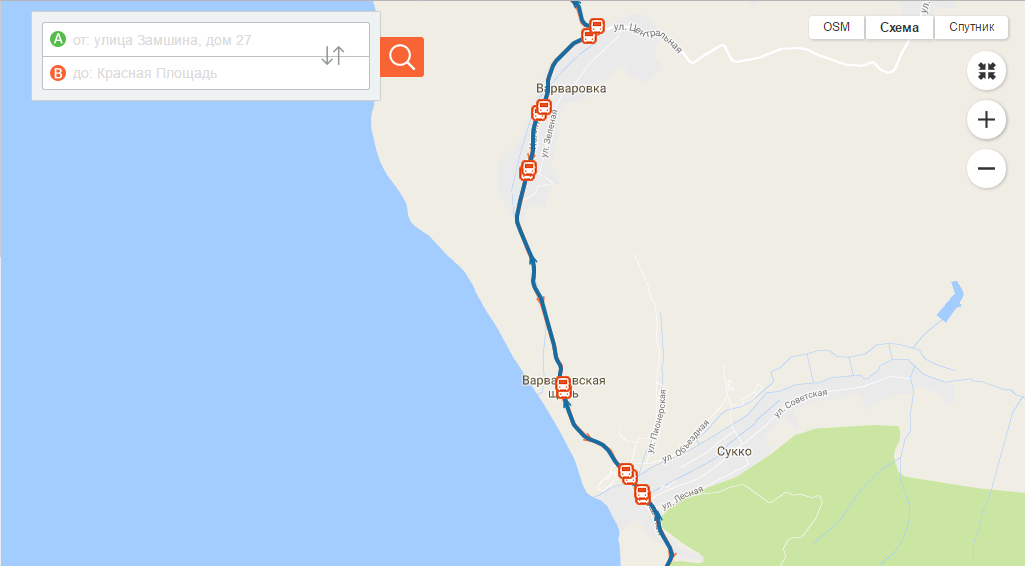
Task: Swap origin and destination with arrows icon
Action: point(333,56)
